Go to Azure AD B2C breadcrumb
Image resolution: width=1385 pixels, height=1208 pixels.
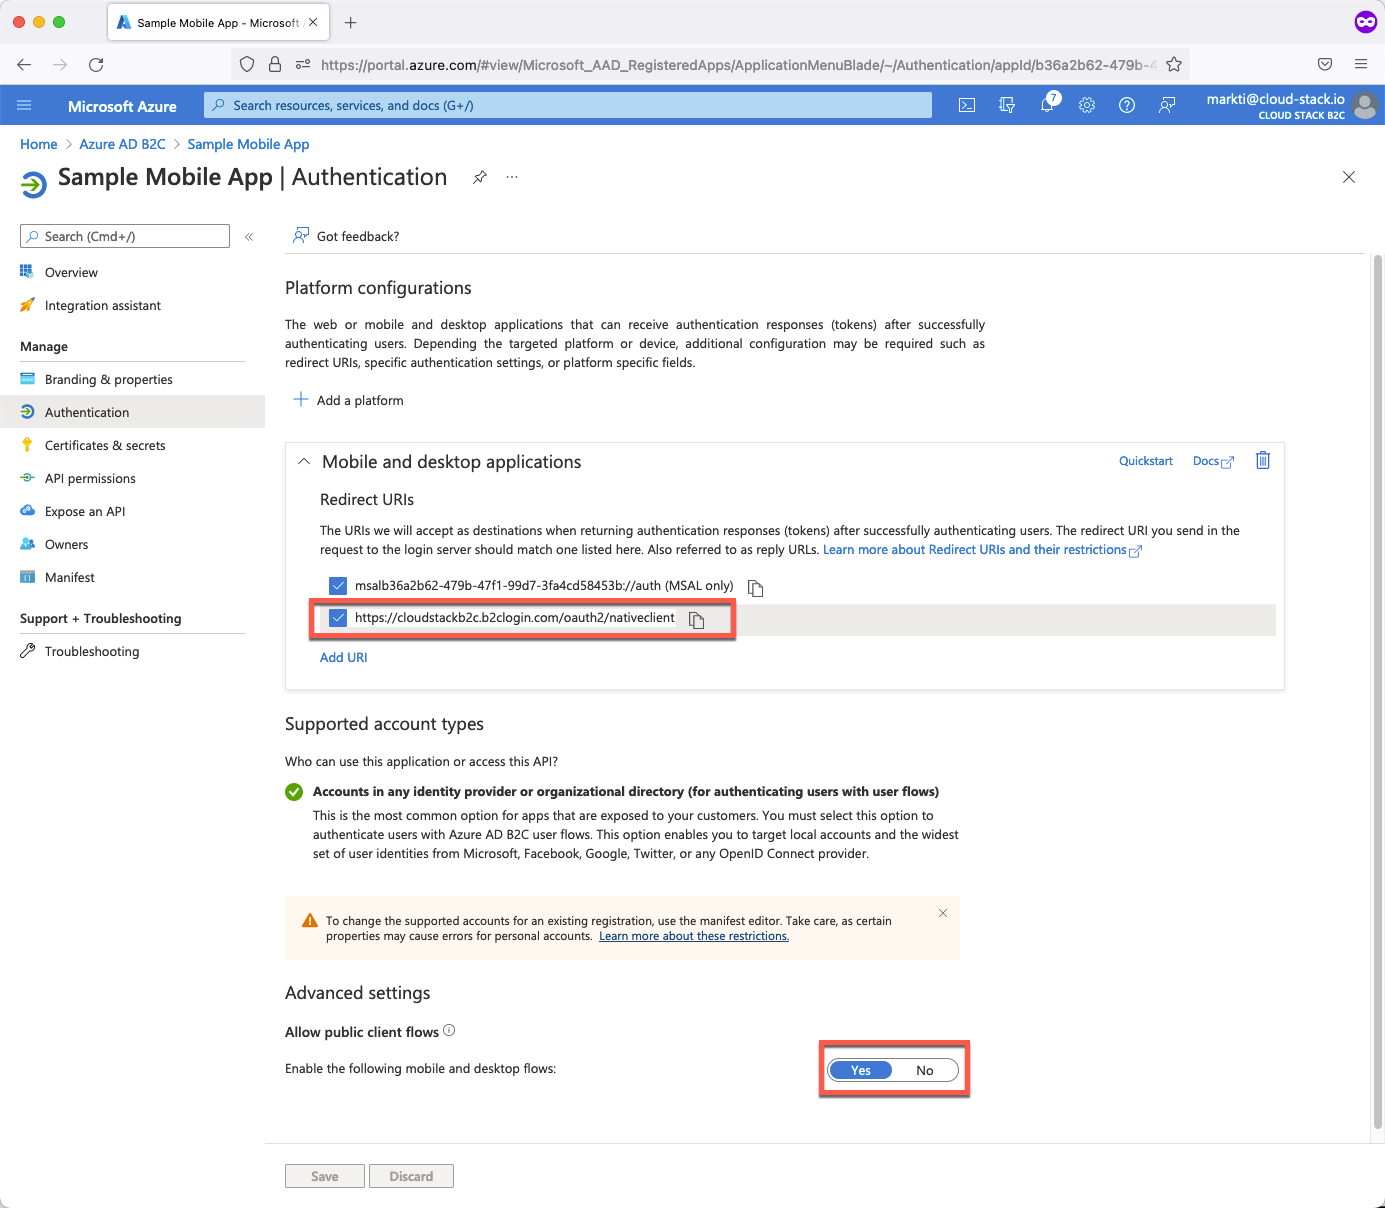pos(122,144)
